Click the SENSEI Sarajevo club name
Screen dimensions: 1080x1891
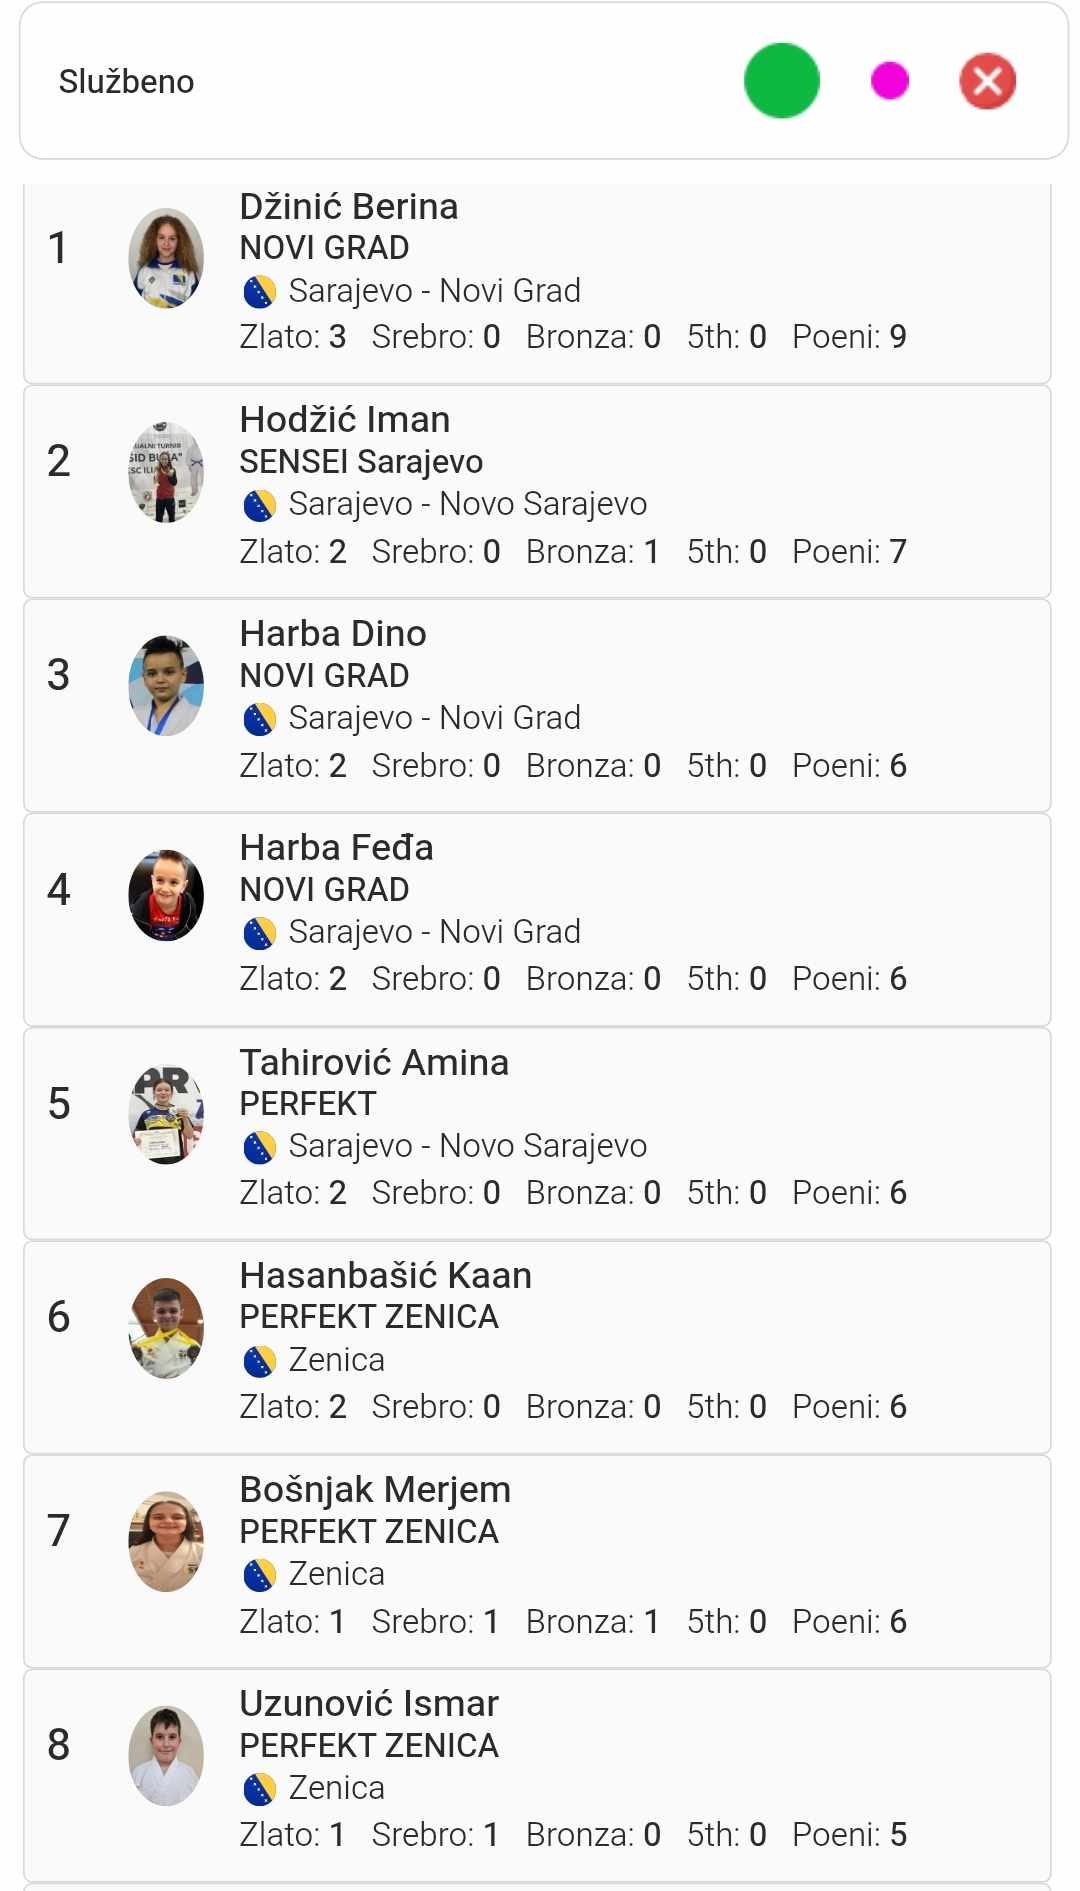361,462
